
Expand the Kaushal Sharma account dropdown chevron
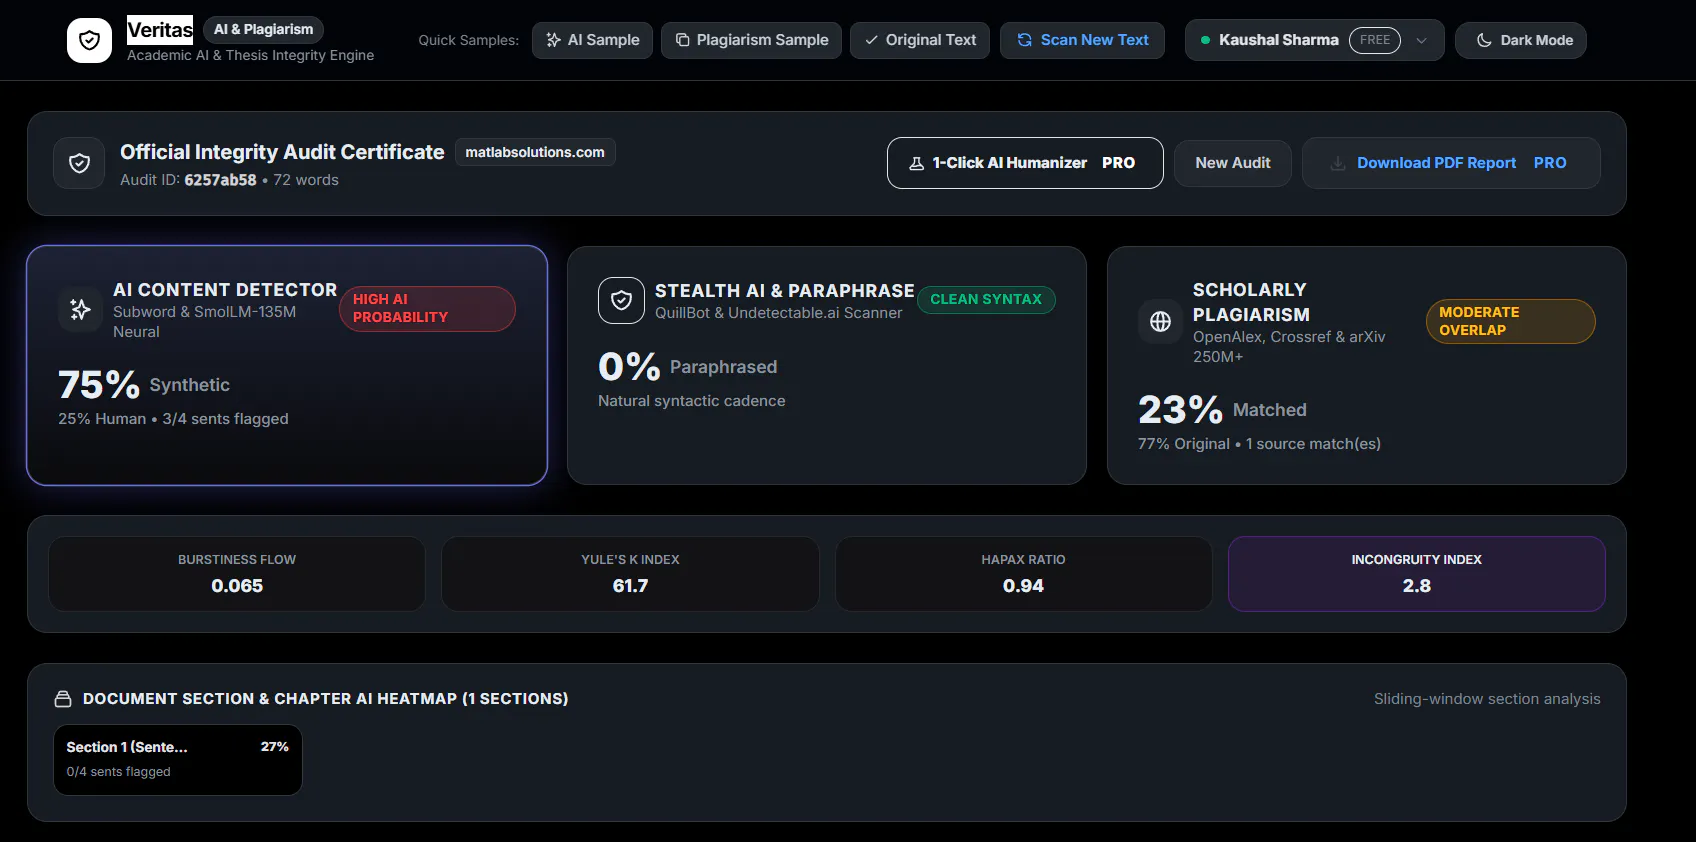pyautogui.click(x=1421, y=40)
